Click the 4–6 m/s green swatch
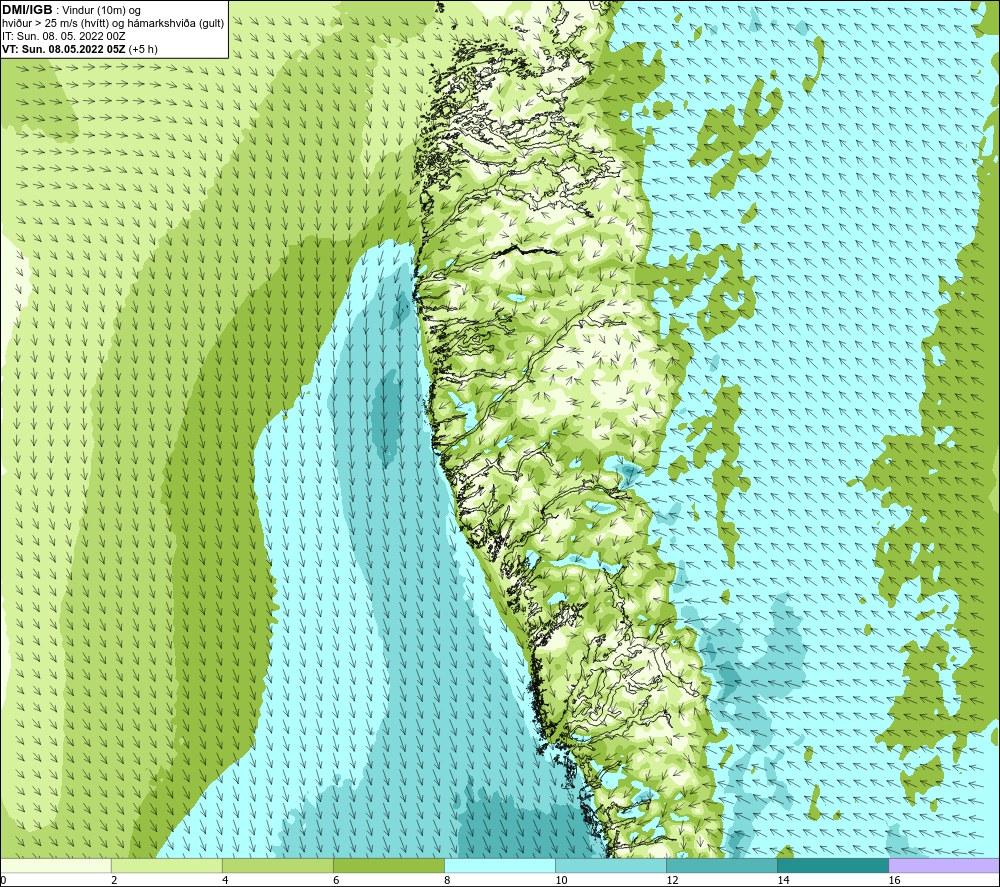Screen dimensions: 1000x887 click(x=277, y=865)
